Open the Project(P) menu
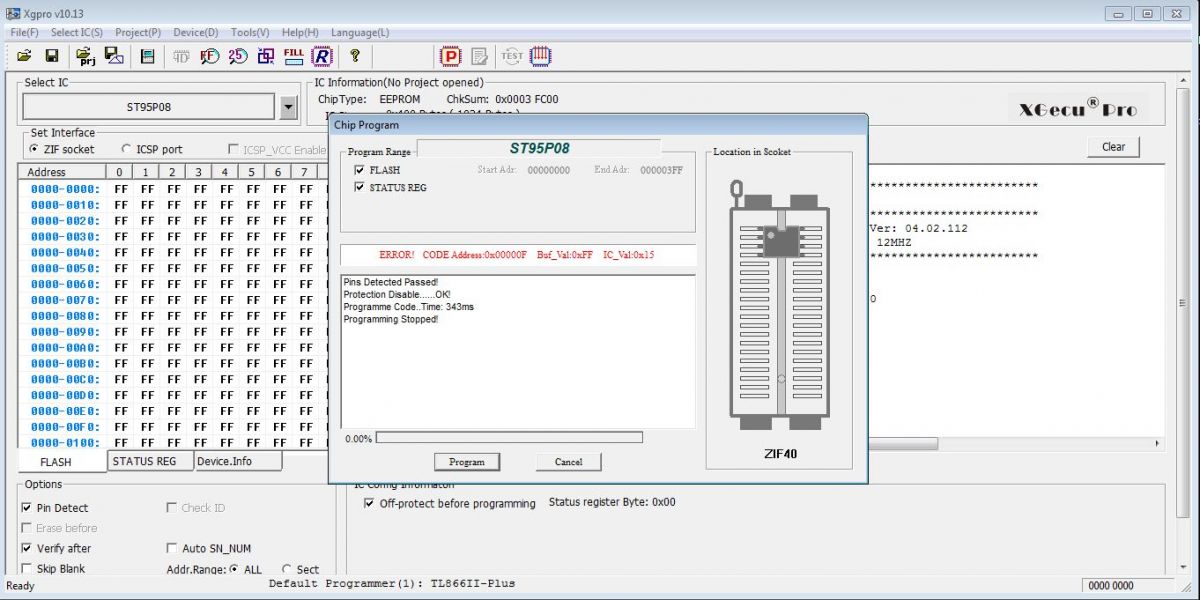 point(138,33)
